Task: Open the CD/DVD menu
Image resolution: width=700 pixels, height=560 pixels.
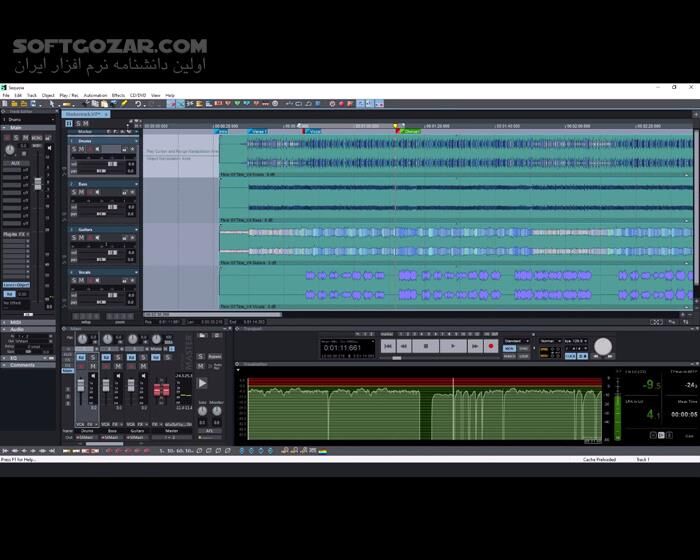Action: [138, 95]
